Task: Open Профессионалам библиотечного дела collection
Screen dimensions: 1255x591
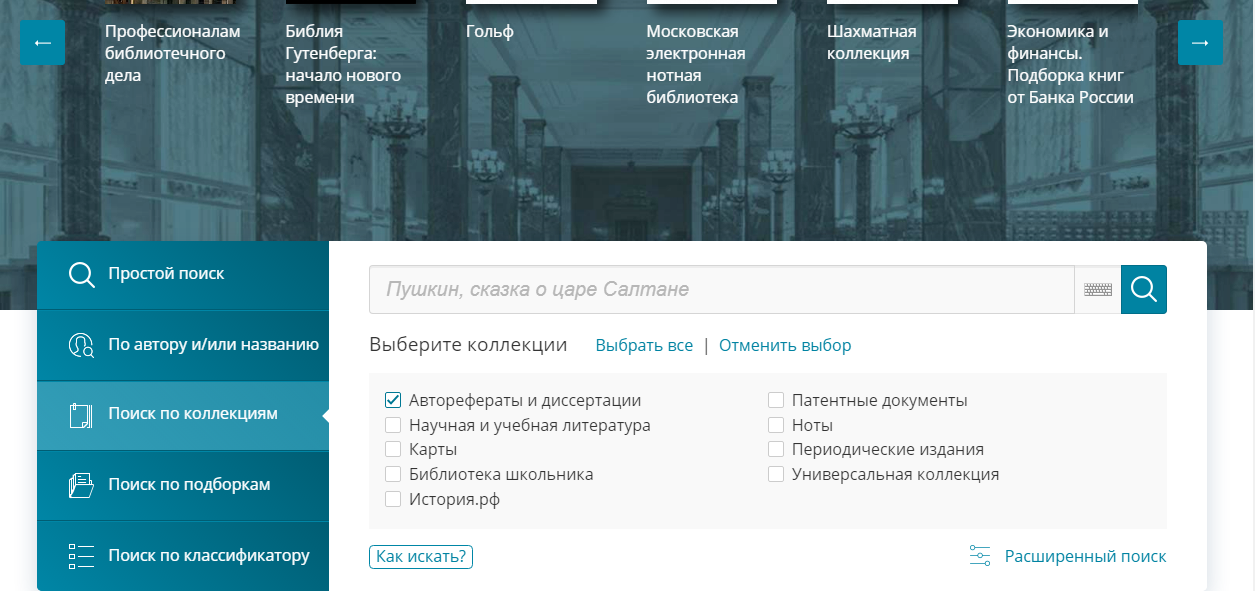Action: tap(172, 53)
